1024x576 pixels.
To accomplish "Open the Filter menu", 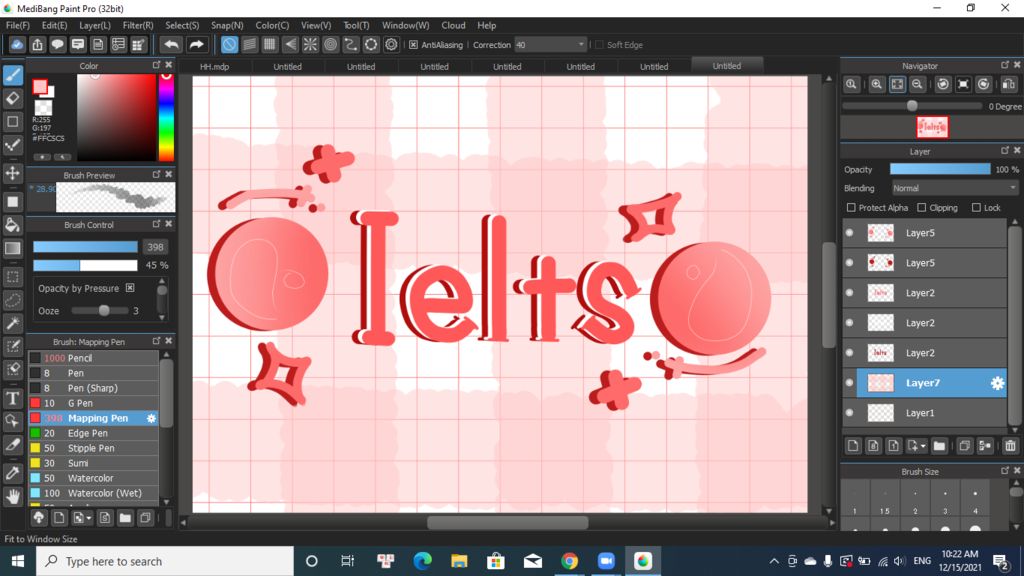I will click(138, 25).
